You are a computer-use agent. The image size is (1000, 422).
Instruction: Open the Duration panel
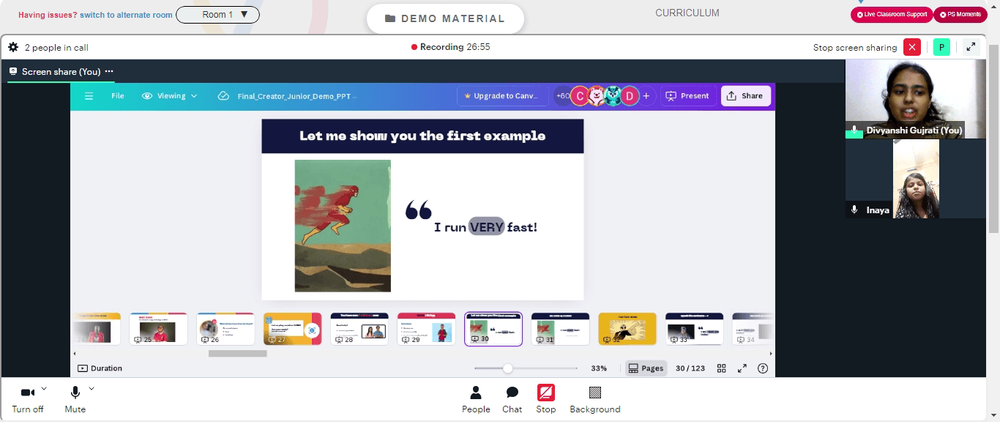pos(99,368)
